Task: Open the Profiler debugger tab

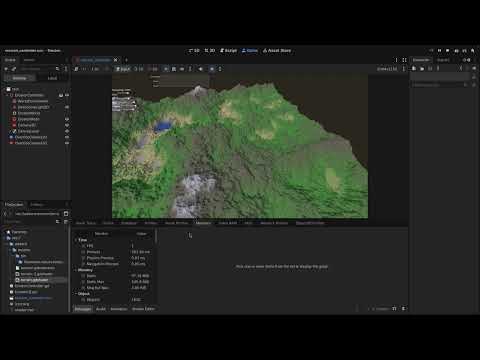Action: click(x=151, y=223)
